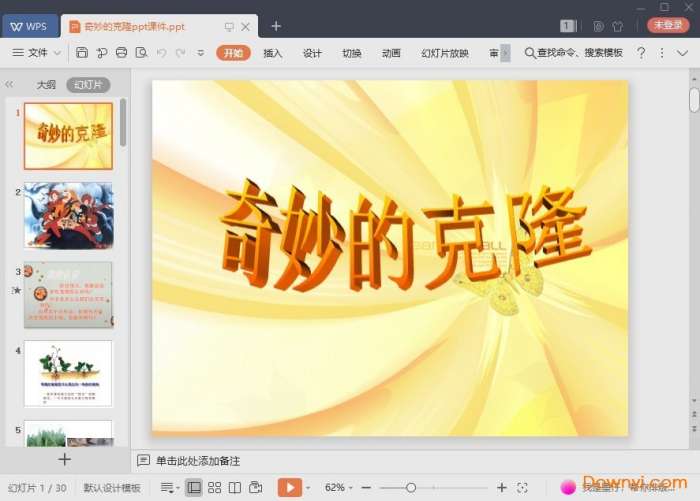The image size is (700, 501).
Task: Open the 插入 ribbon tab
Action: coord(273,53)
